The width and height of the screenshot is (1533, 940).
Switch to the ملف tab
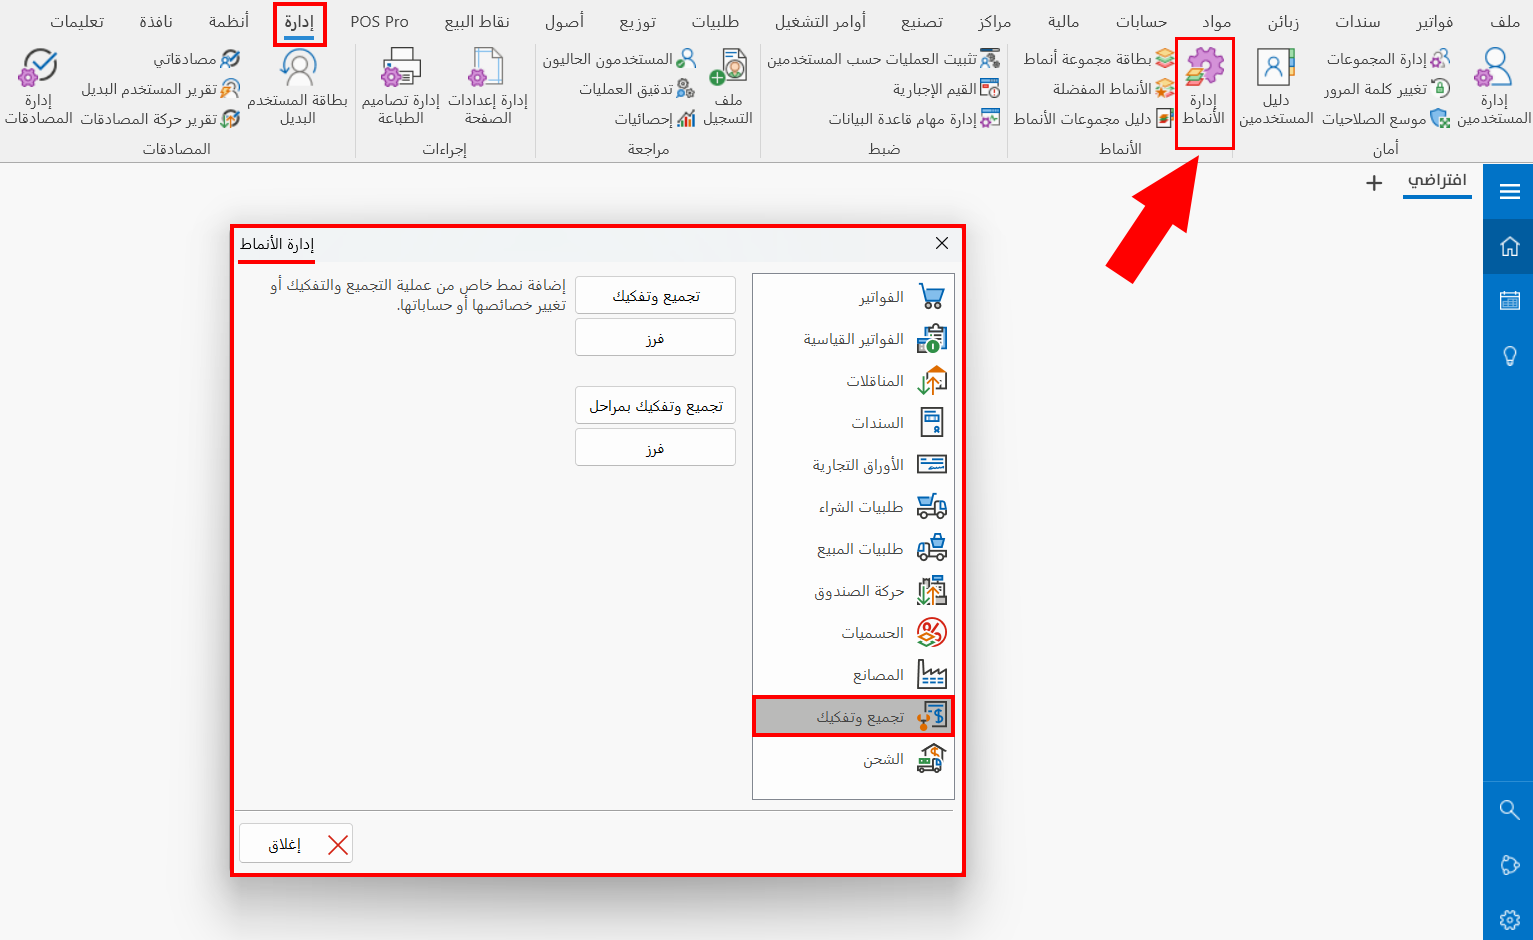(x=1505, y=22)
